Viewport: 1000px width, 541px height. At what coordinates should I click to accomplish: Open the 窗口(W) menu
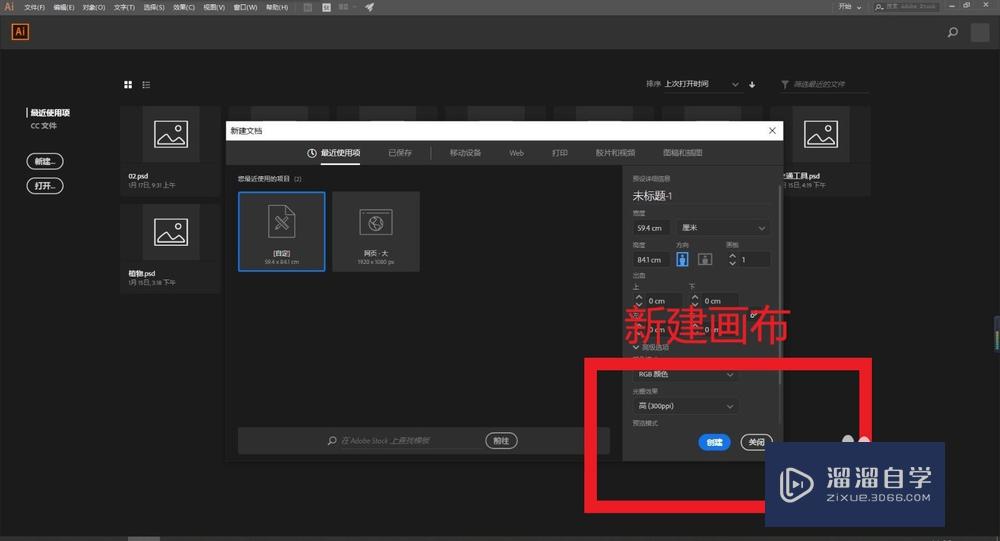click(x=245, y=7)
